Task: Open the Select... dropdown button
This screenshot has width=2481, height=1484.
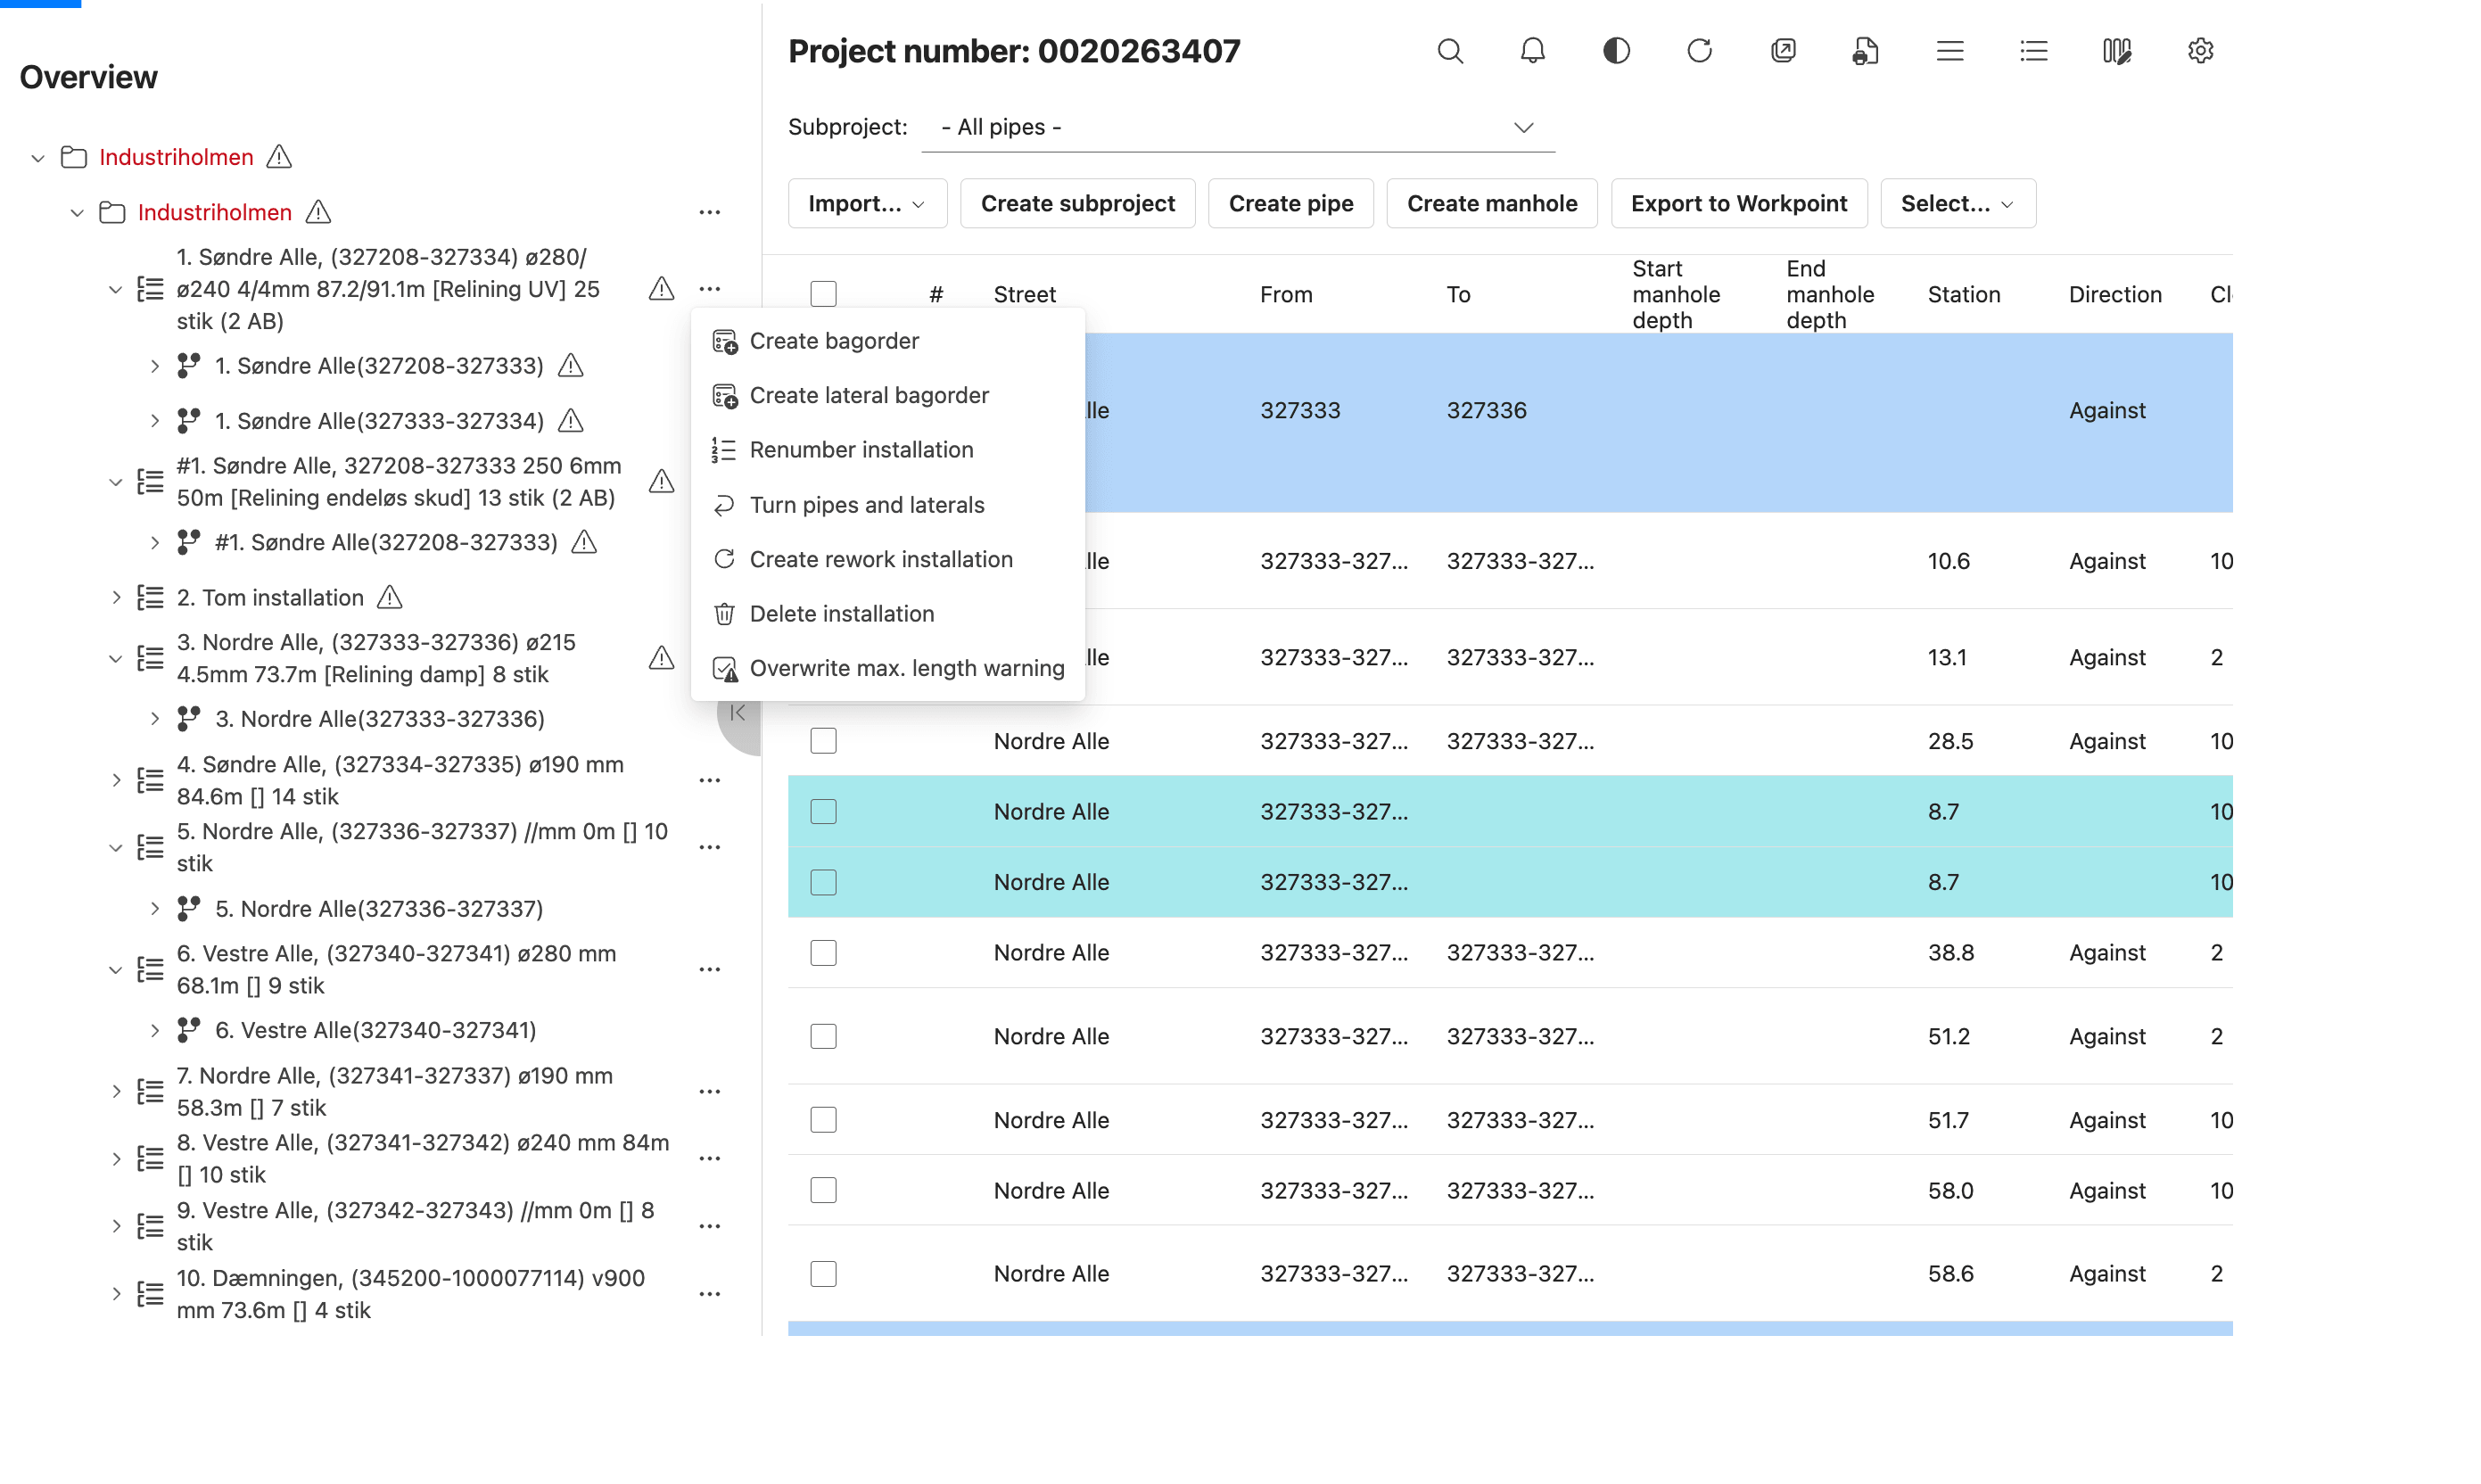Action: tap(1957, 204)
